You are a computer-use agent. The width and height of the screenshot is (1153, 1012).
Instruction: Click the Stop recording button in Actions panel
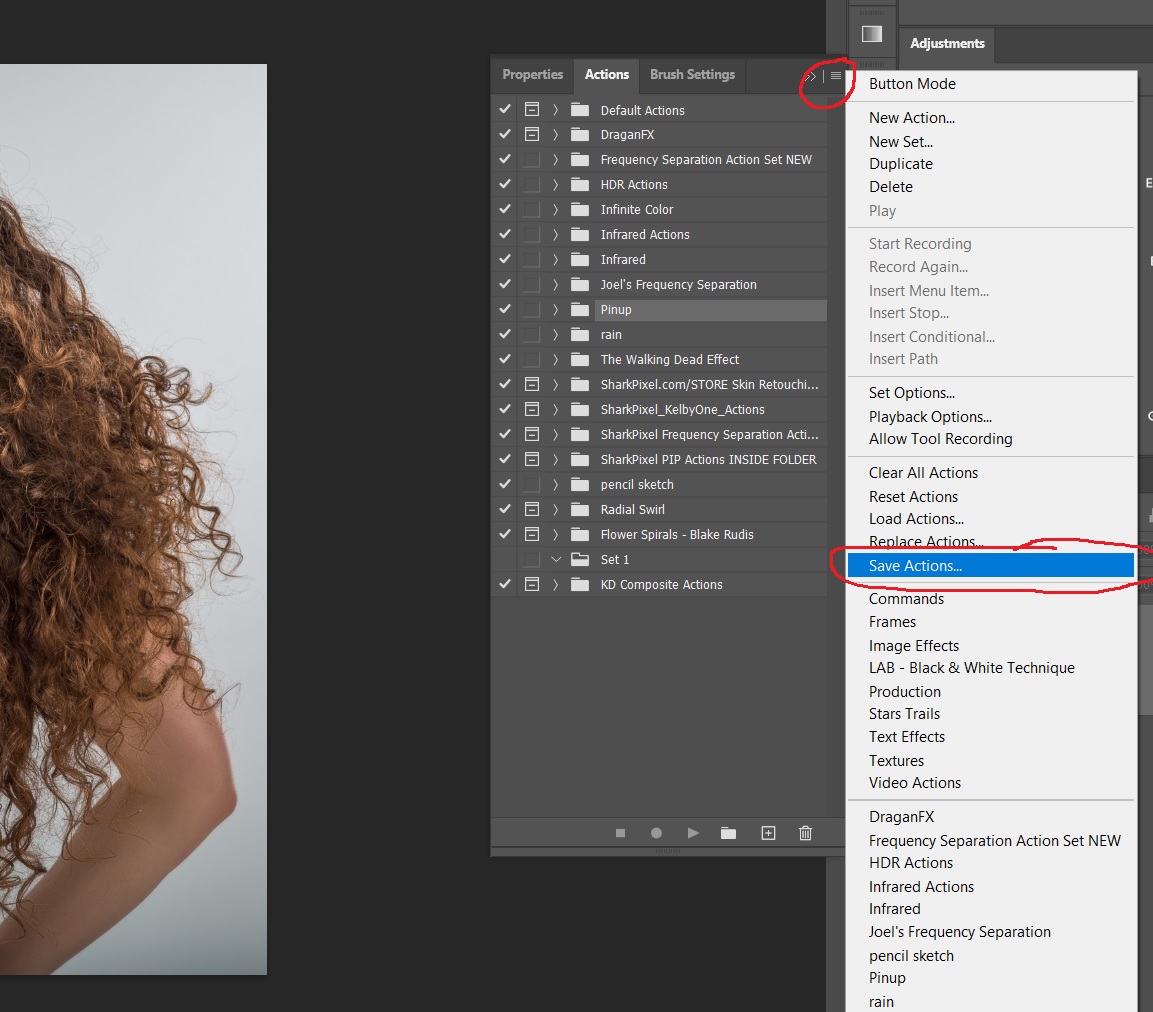click(x=620, y=833)
